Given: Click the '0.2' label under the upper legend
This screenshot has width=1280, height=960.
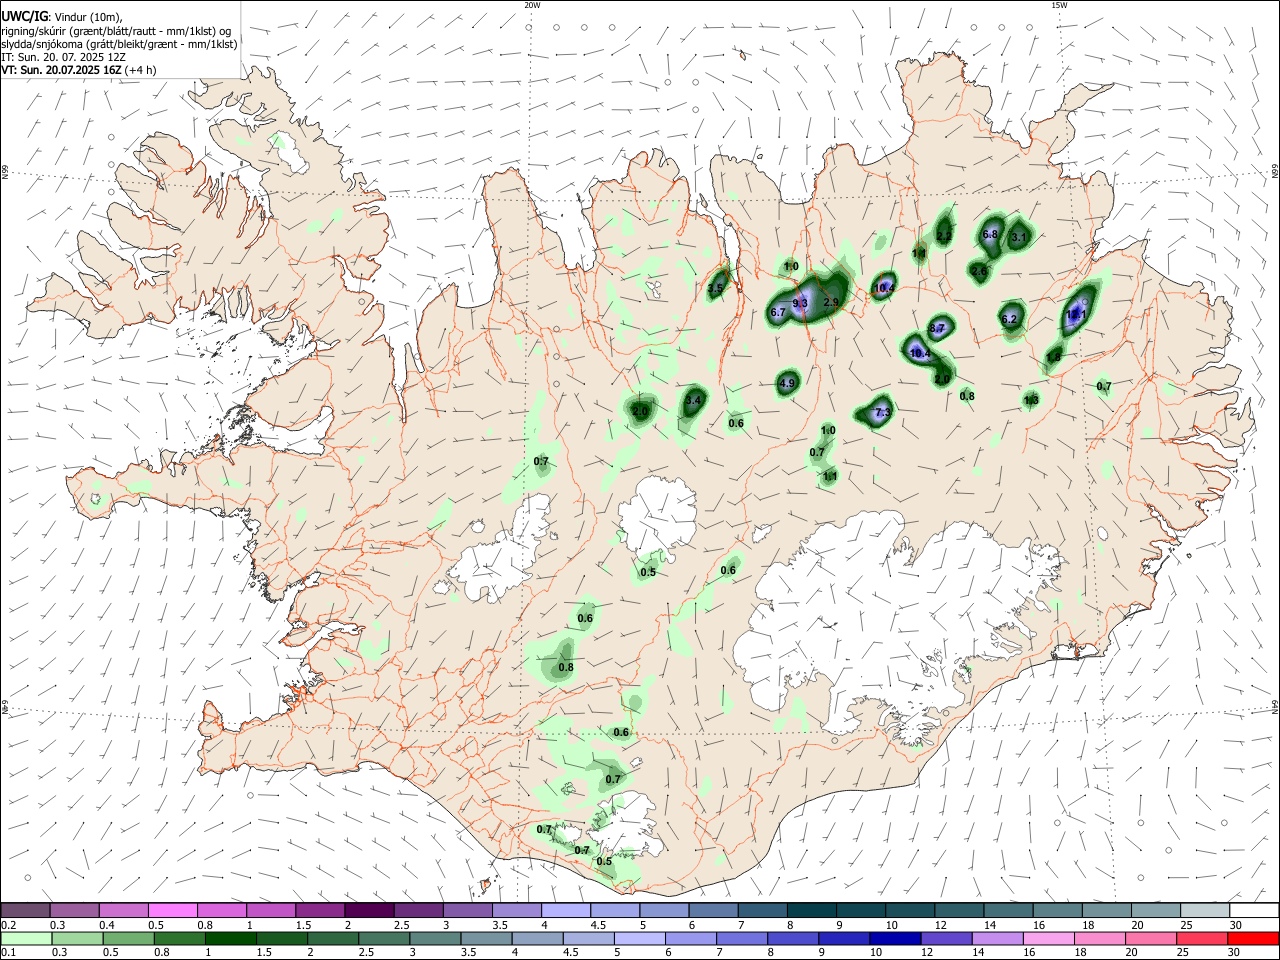Looking at the screenshot, I should pyautogui.click(x=9, y=925).
